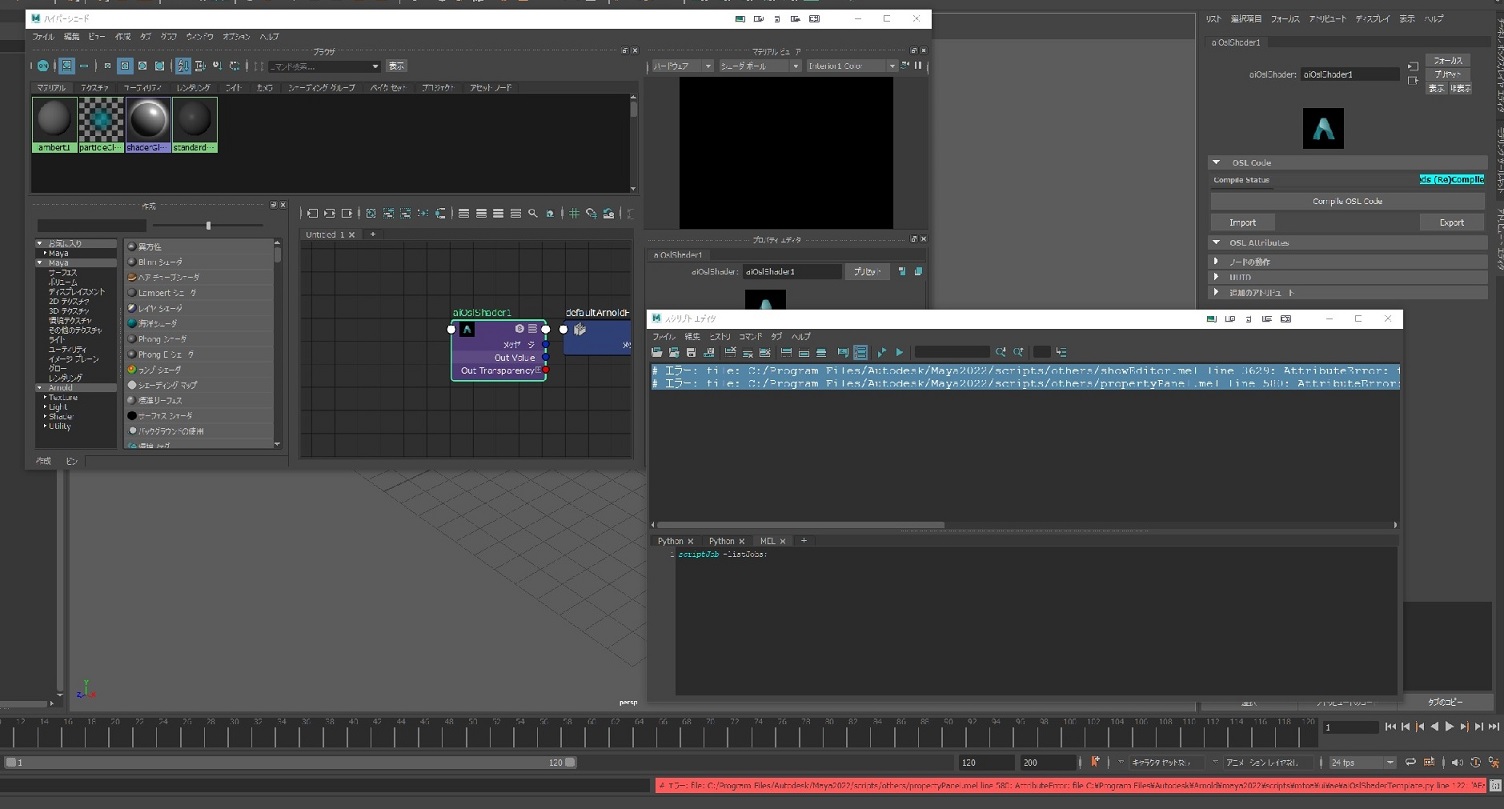Collapse Arnold category in create tree
The height and width of the screenshot is (809, 1504).
(x=40, y=387)
